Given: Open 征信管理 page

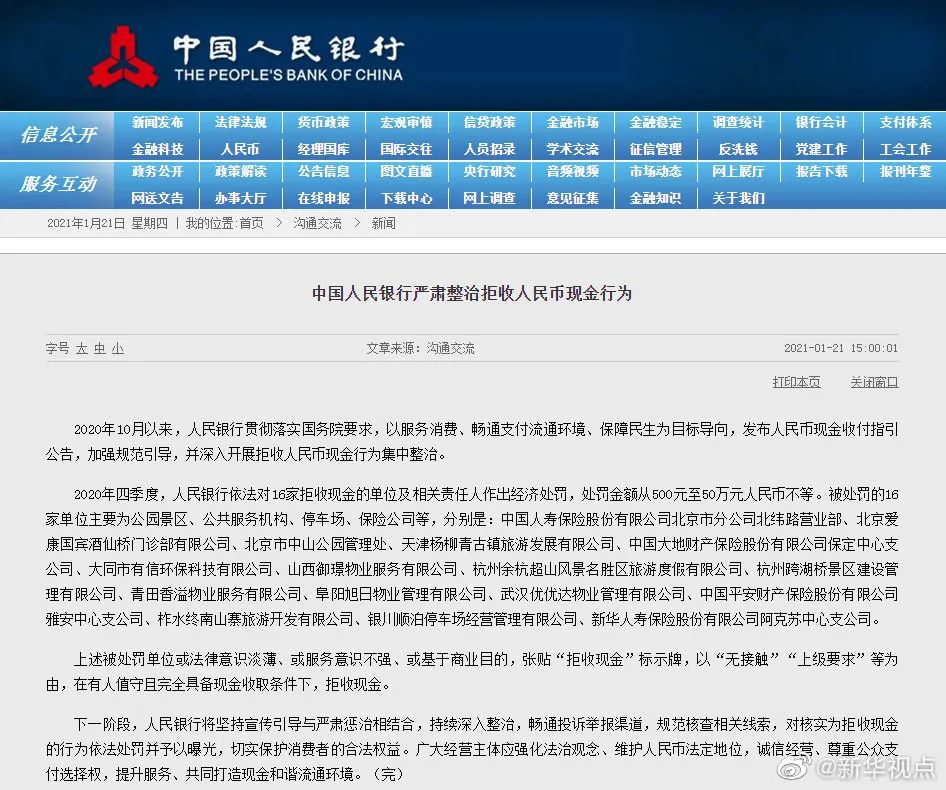Looking at the screenshot, I should click(x=656, y=149).
